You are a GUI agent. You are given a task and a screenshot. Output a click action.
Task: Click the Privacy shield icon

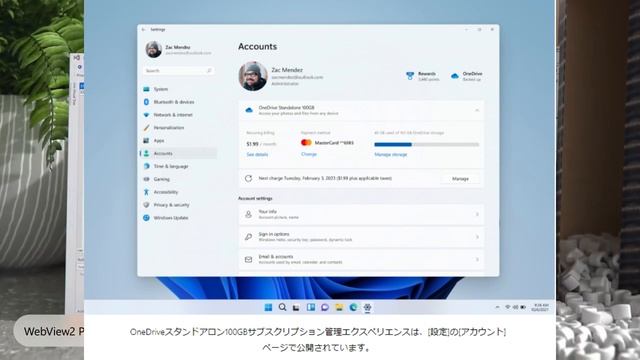click(146, 205)
